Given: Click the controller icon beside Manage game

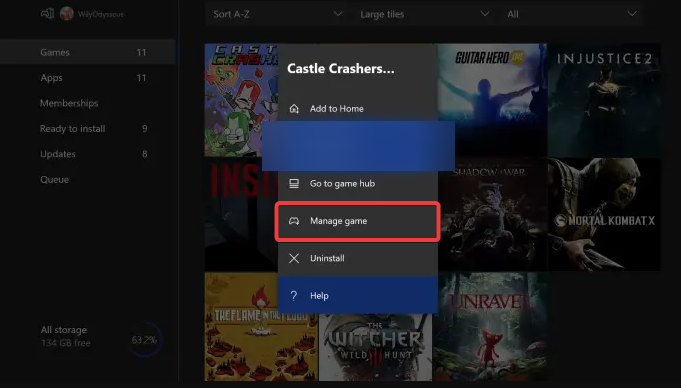Looking at the screenshot, I should click(294, 221).
